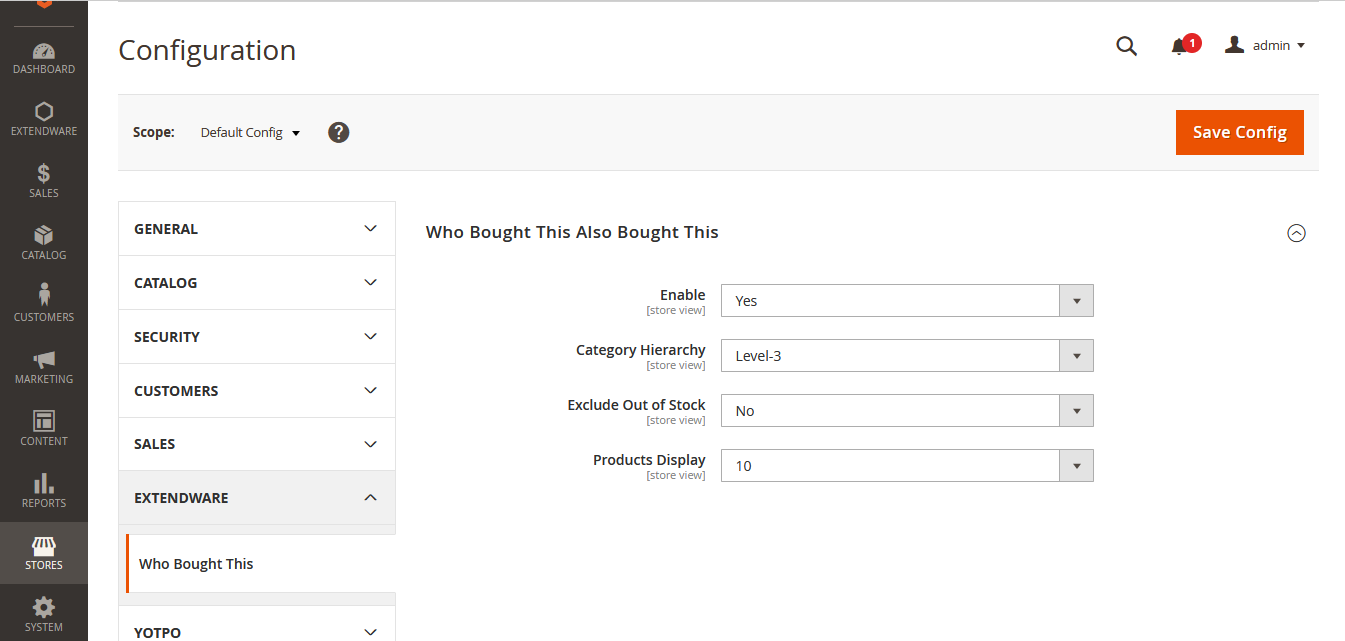Viewport: 1345px width, 641px height.
Task: Open the Catalog sidebar menu
Action: point(44,244)
